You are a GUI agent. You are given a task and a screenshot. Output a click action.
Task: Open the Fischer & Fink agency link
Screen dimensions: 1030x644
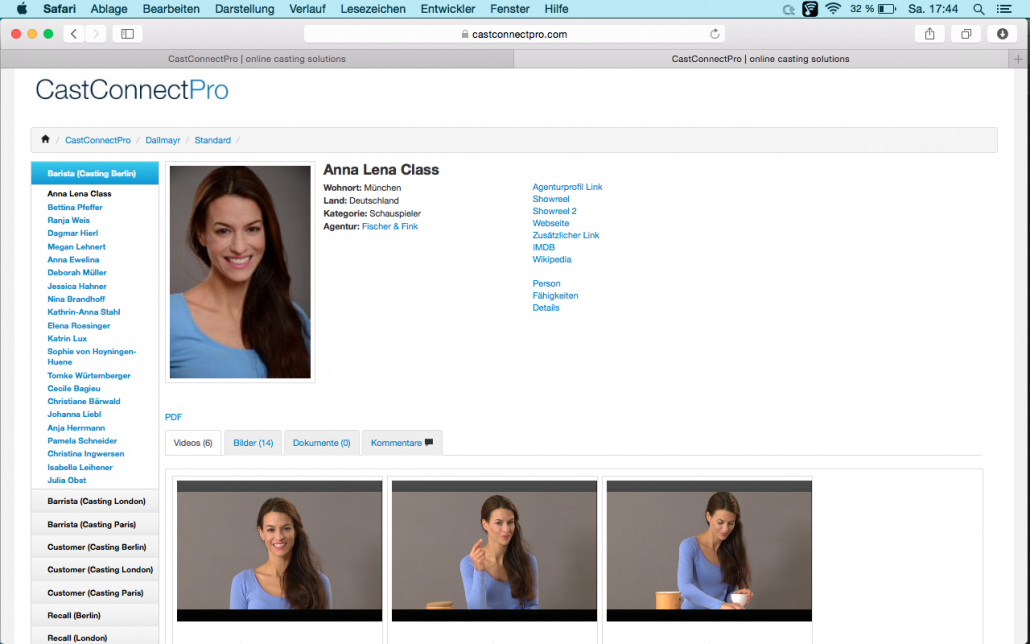pyautogui.click(x=390, y=226)
